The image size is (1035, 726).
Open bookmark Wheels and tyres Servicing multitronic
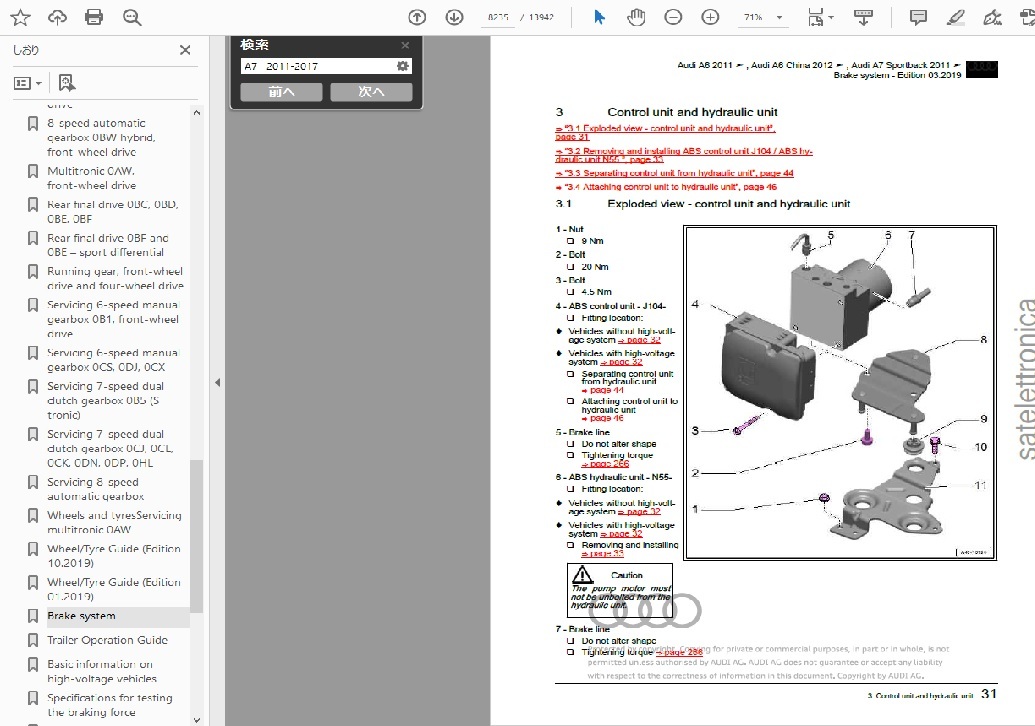(x=114, y=522)
